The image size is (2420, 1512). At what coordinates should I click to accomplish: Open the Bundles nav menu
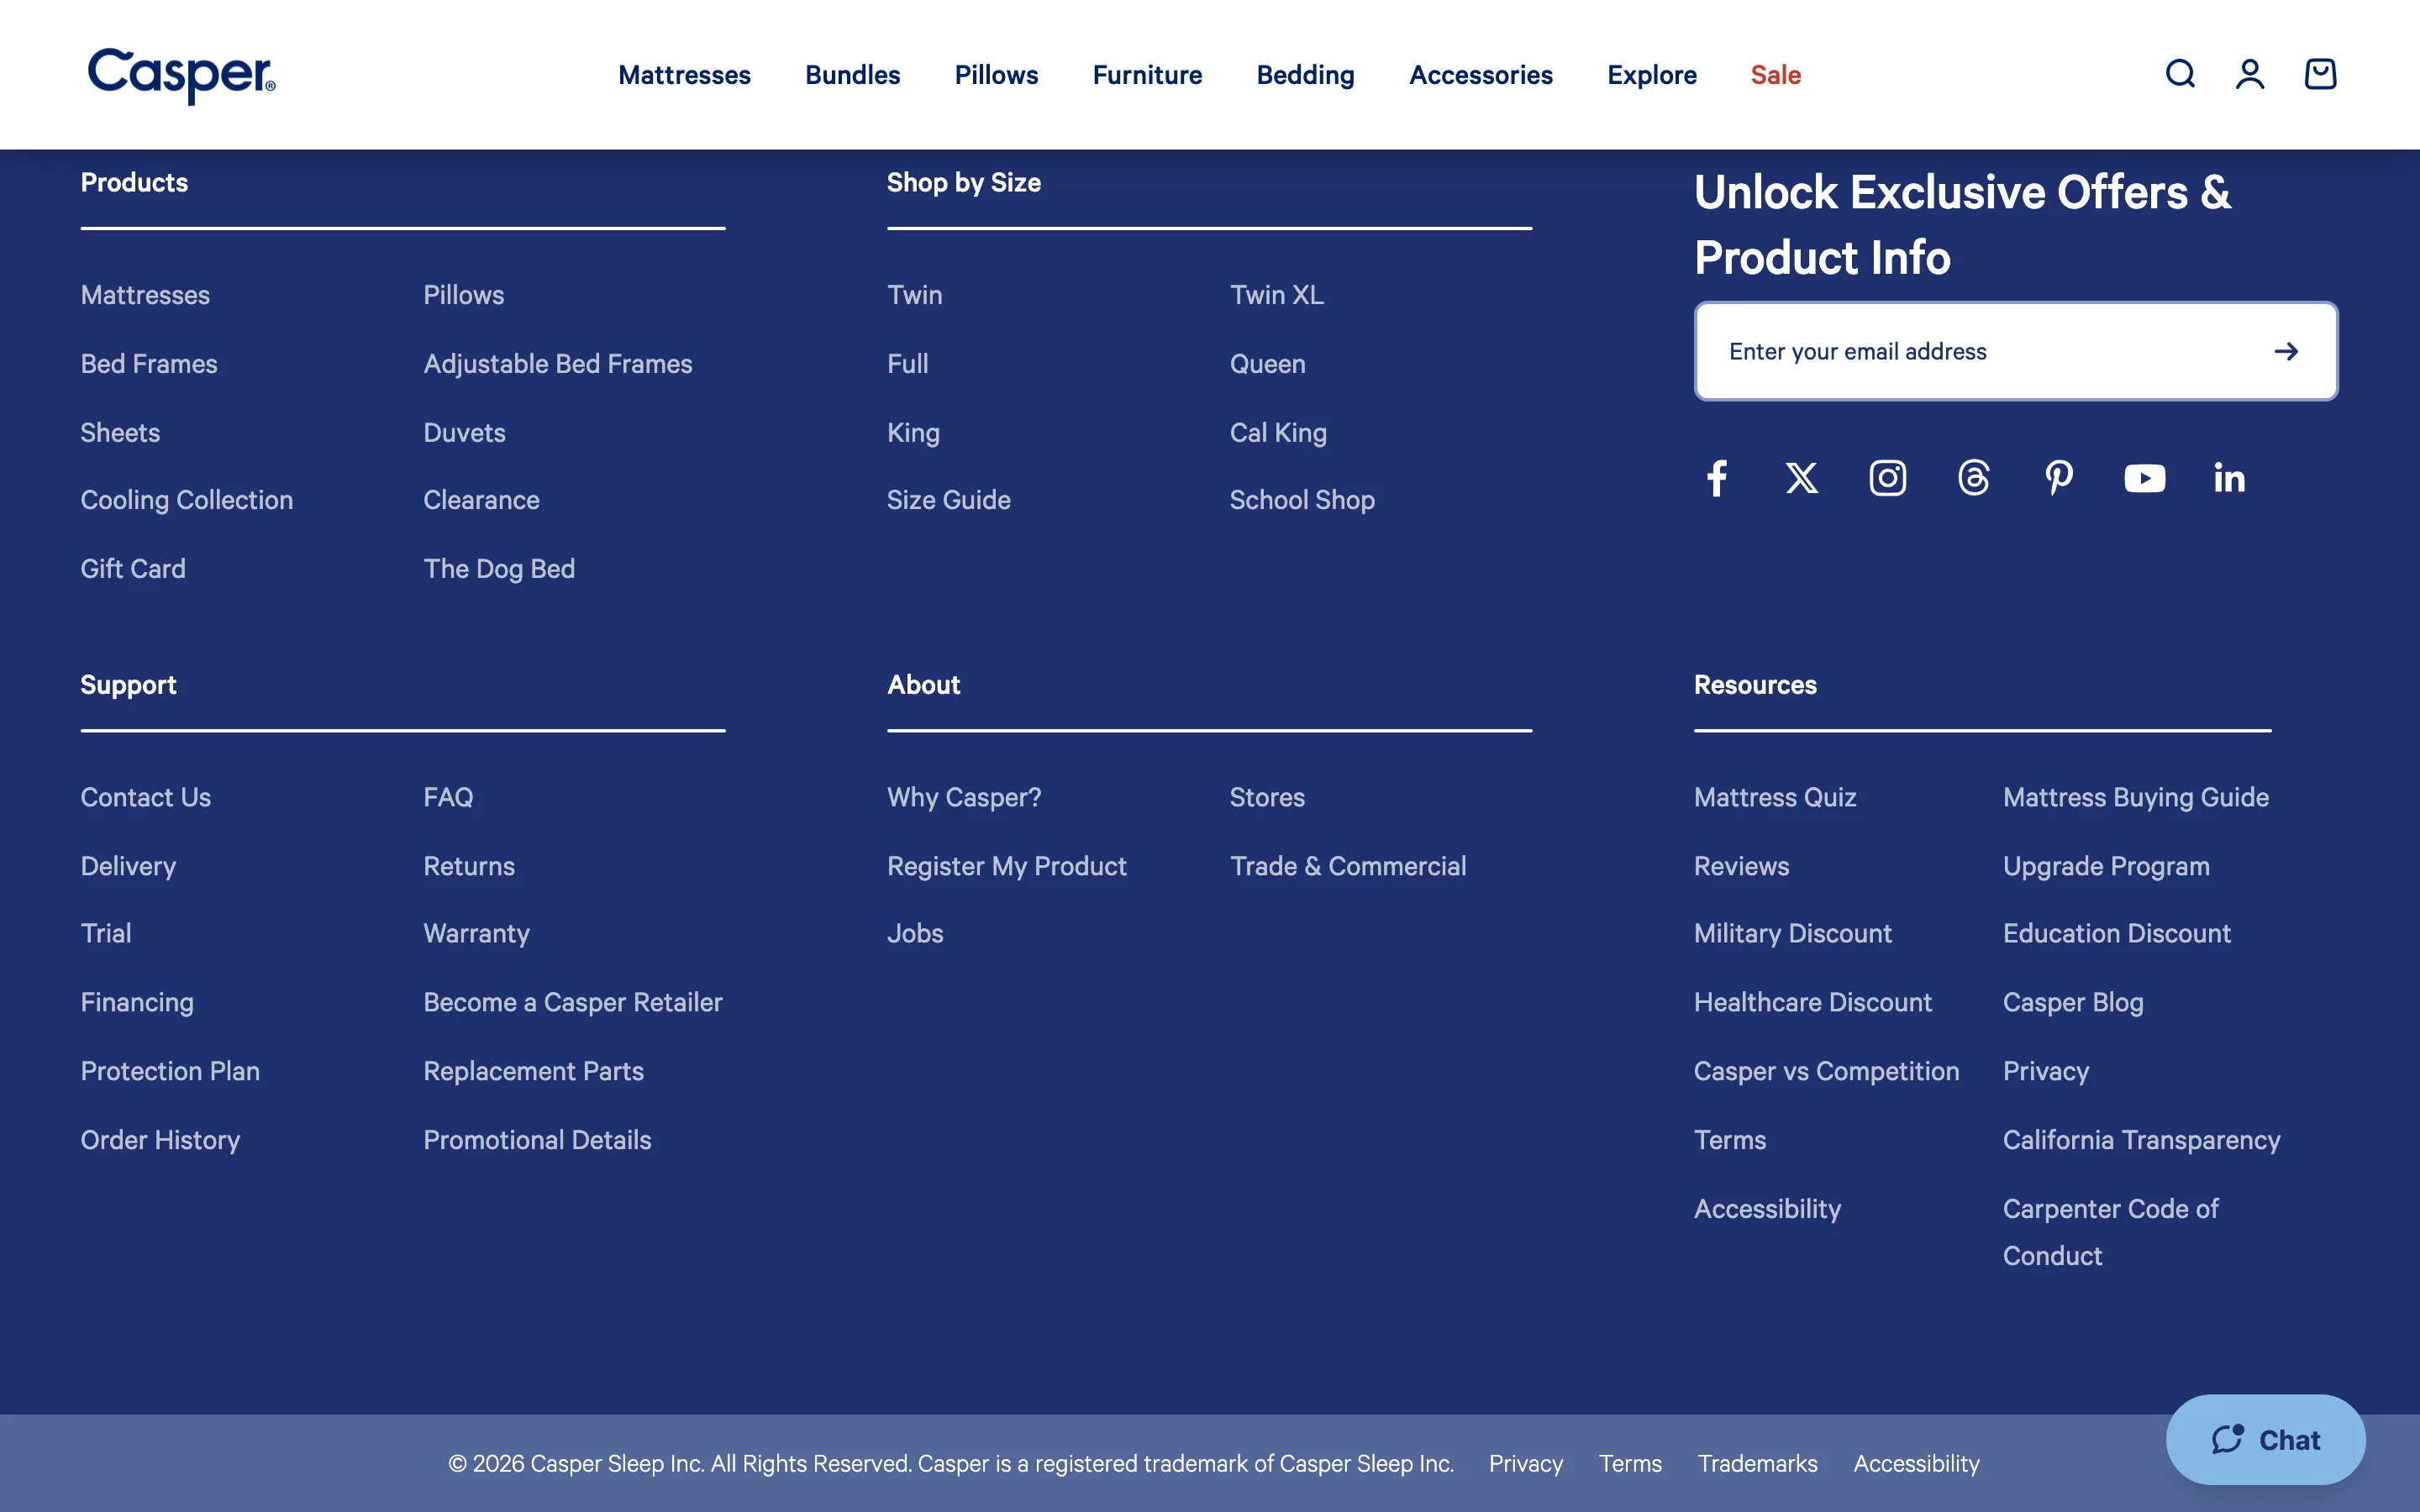point(853,75)
